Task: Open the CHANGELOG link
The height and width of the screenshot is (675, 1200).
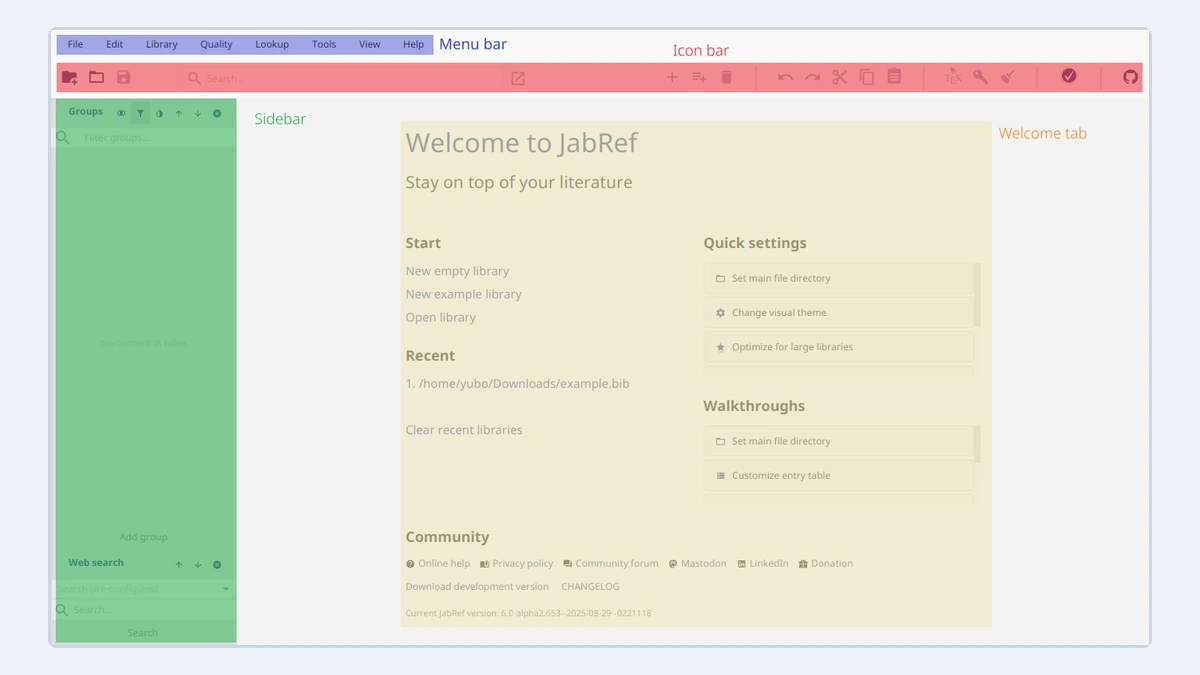Action: (590, 587)
